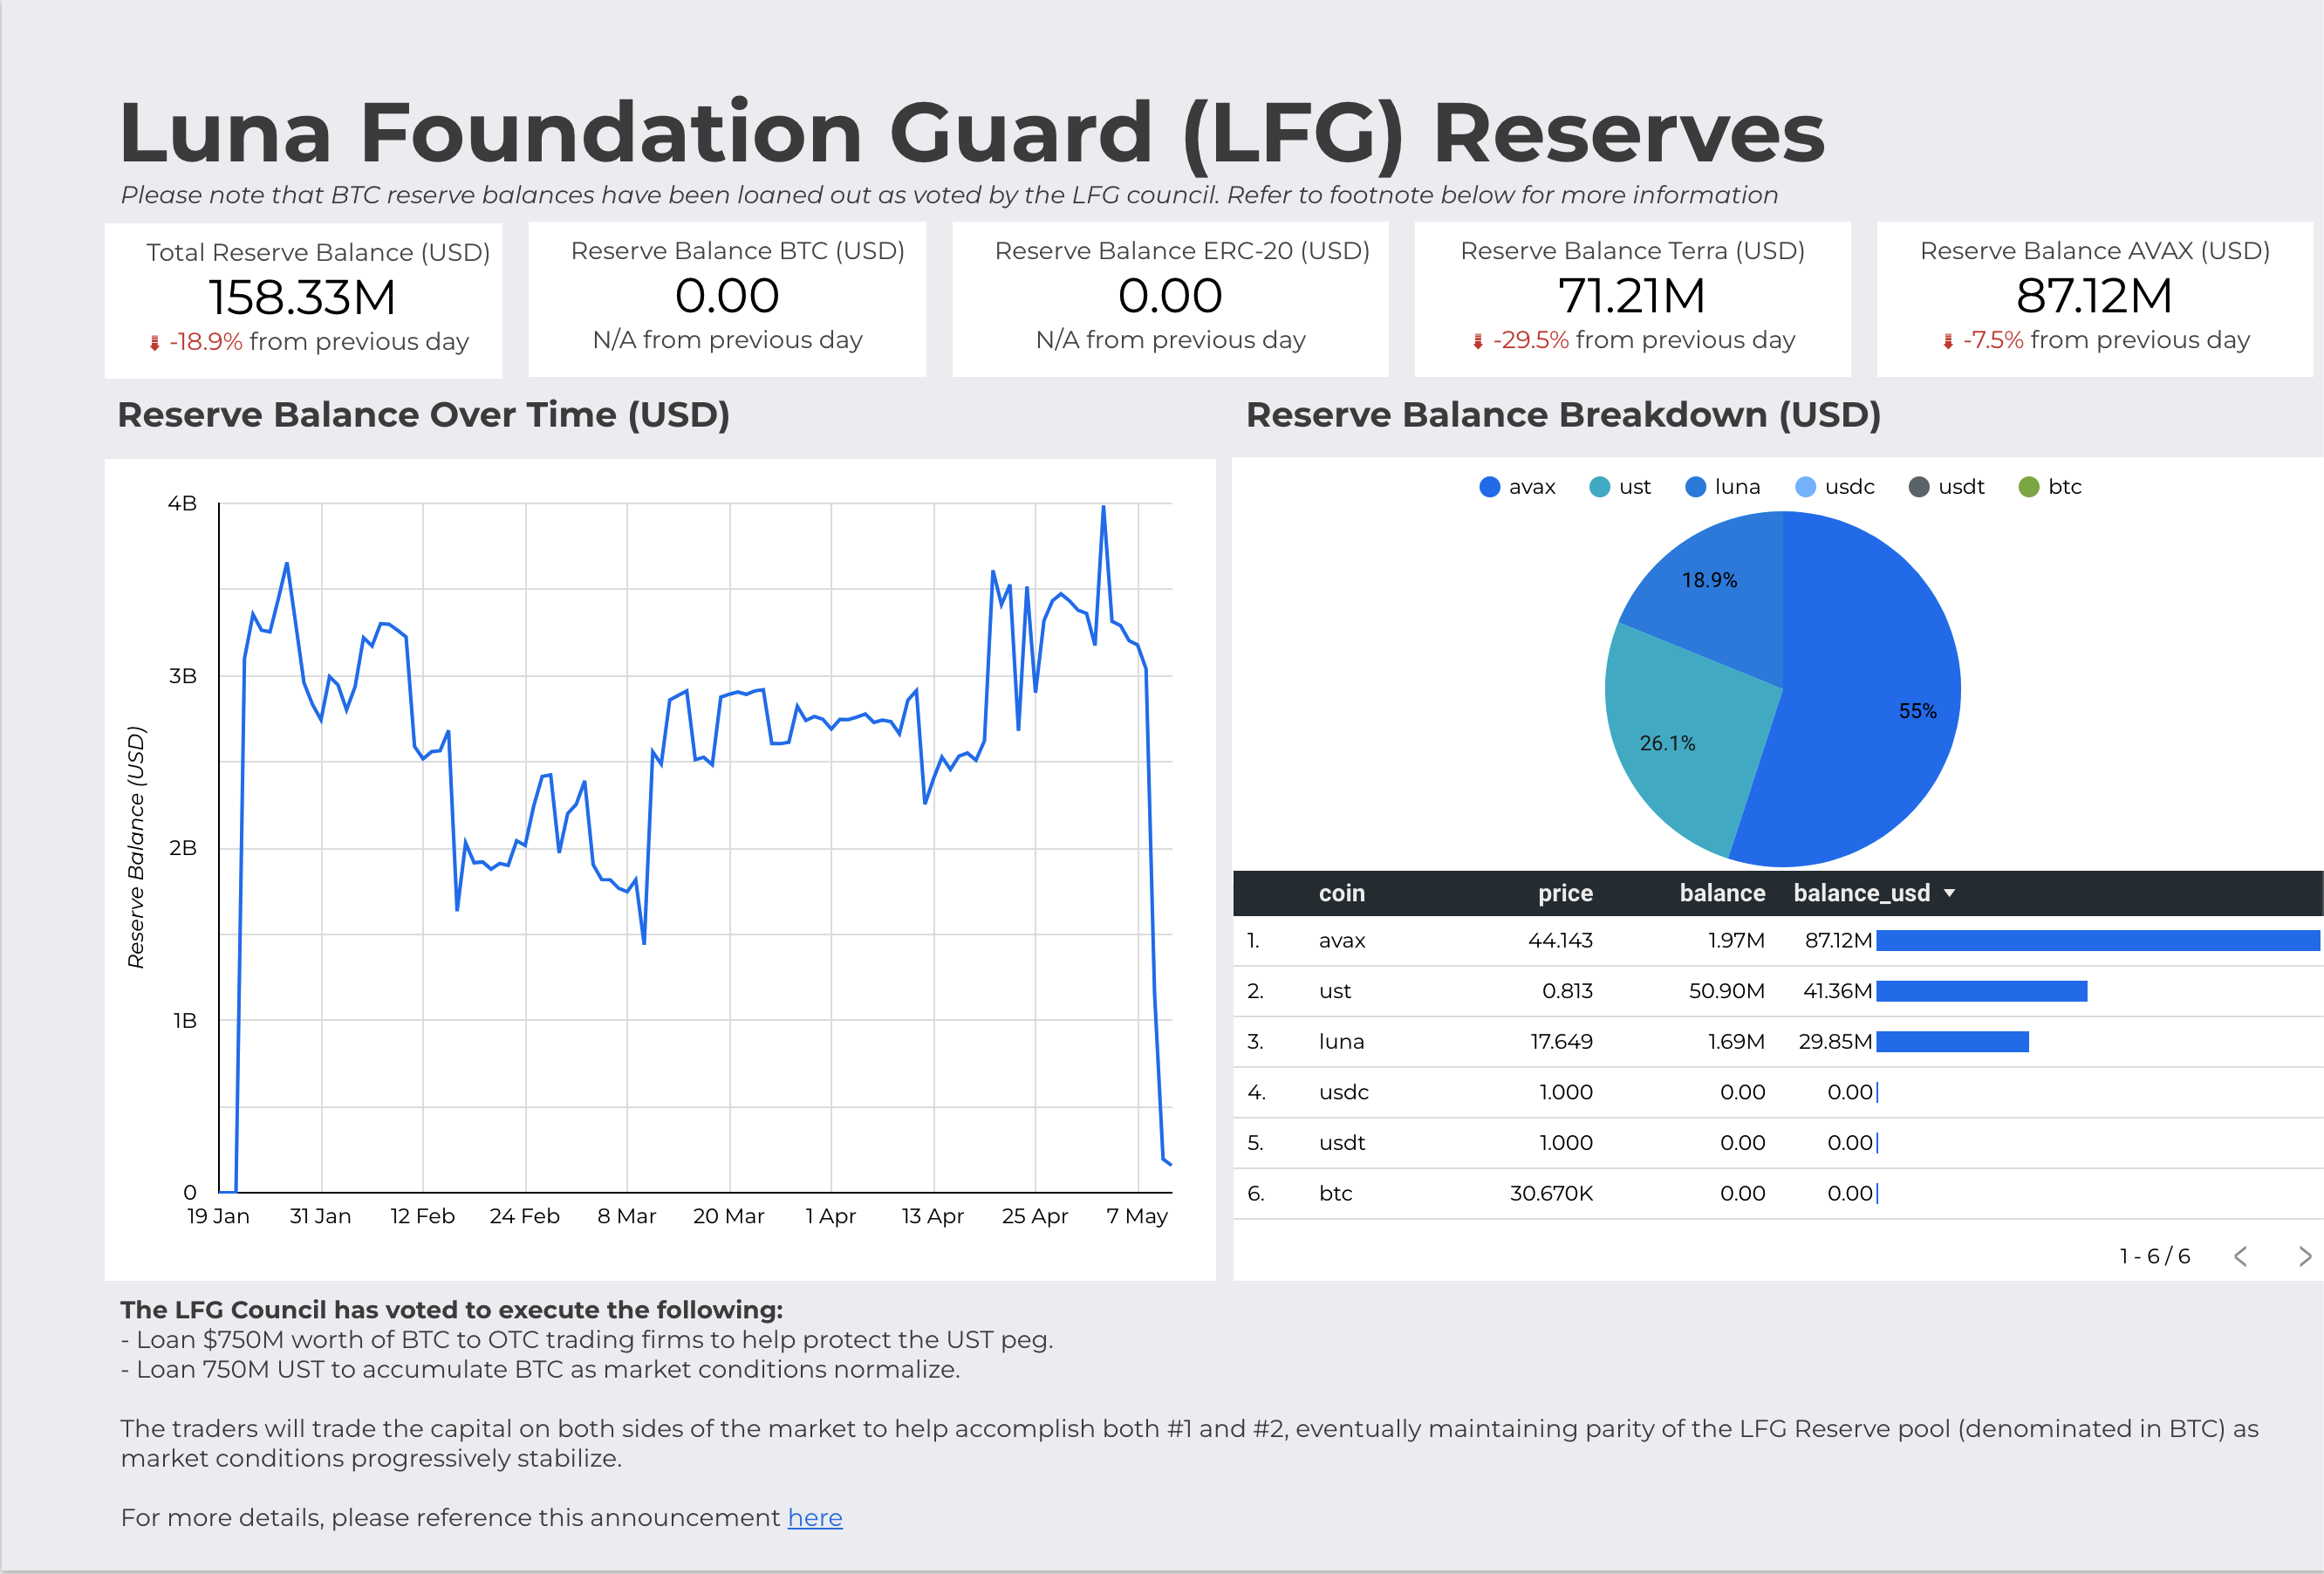Select the usdt coin cell
Image resolution: width=2324 pixels, height=1574 pixels.
(1342, 1143)
